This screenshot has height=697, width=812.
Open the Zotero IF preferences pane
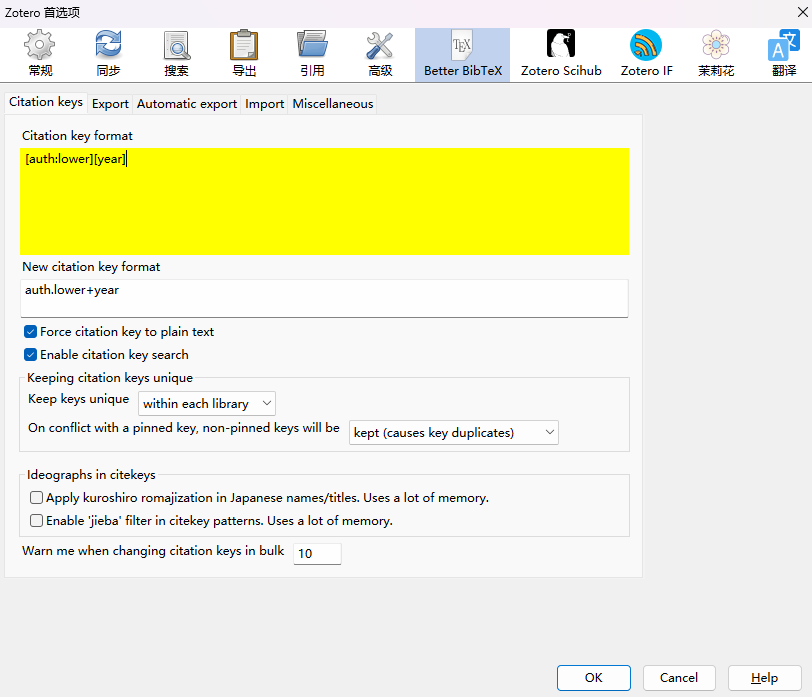(x=646, y=54)
